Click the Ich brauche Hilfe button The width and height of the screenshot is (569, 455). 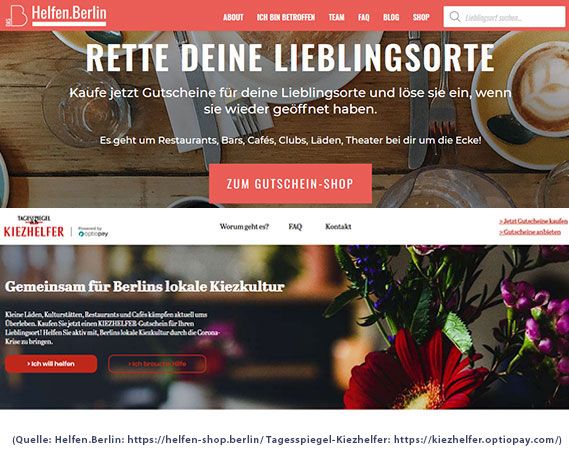[157, 364]
